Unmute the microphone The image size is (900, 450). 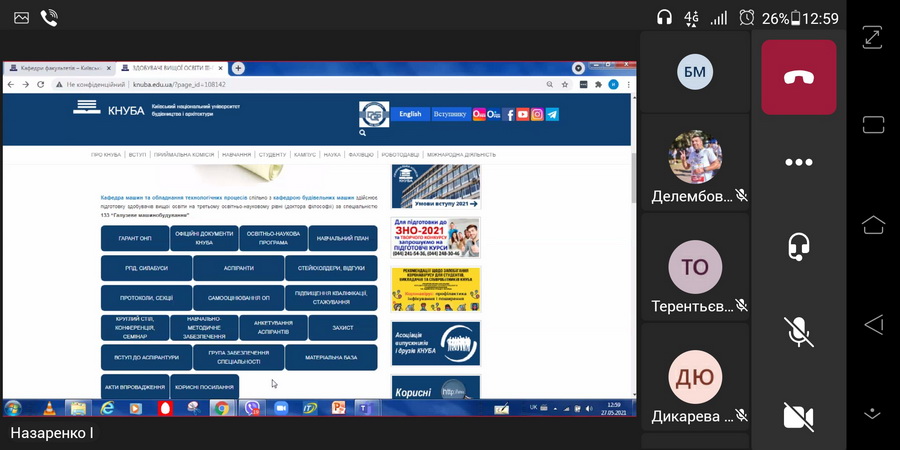click(798, 331)
